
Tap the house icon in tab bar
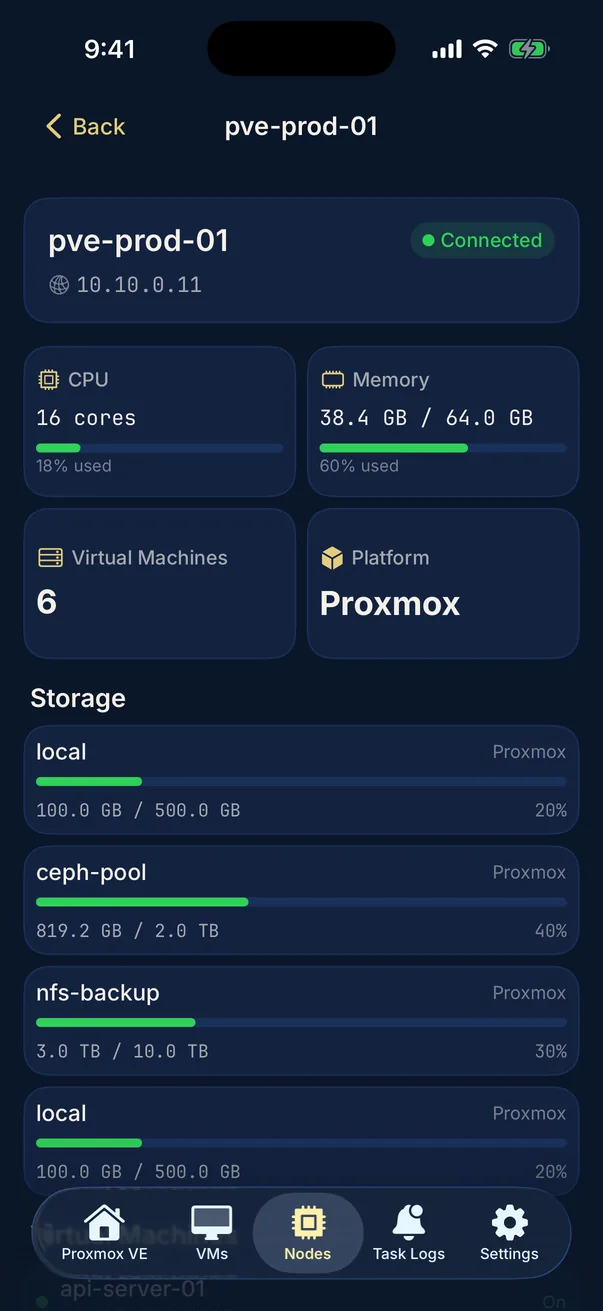[104, 1222]
